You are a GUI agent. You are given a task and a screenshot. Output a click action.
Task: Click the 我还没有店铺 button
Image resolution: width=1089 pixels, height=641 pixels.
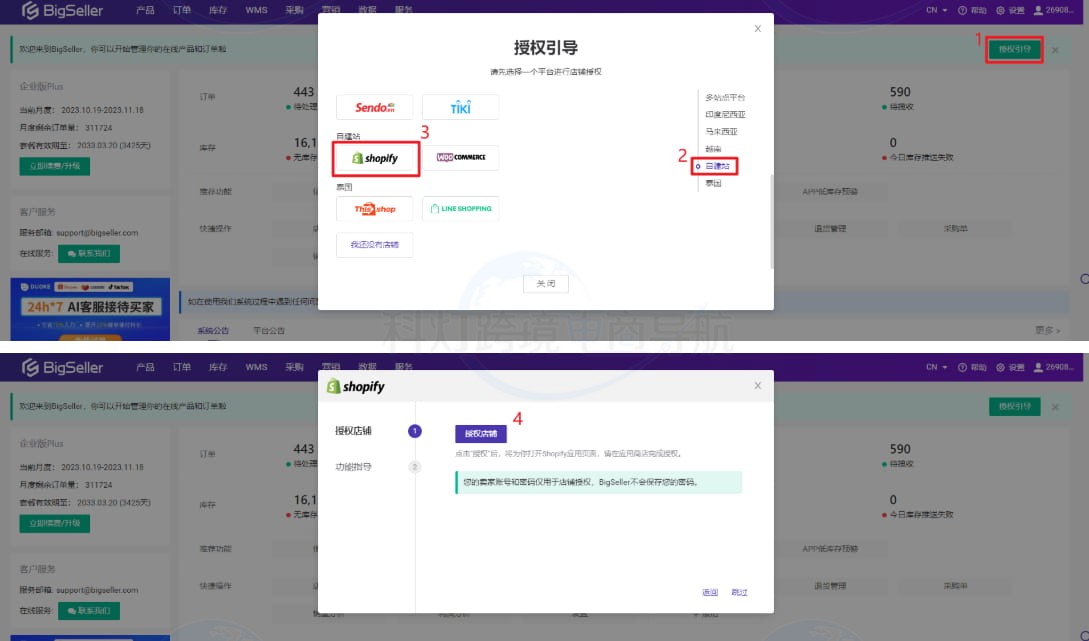374,245
